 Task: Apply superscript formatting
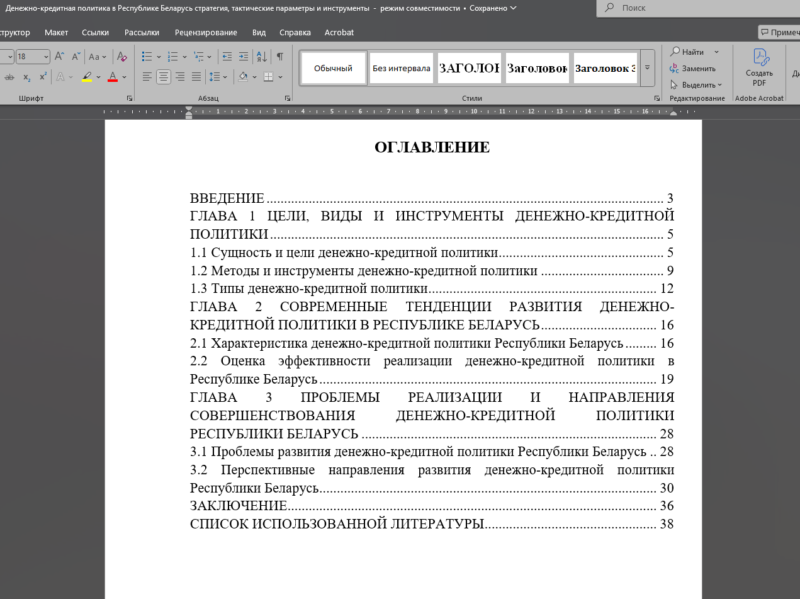(43, 77)
